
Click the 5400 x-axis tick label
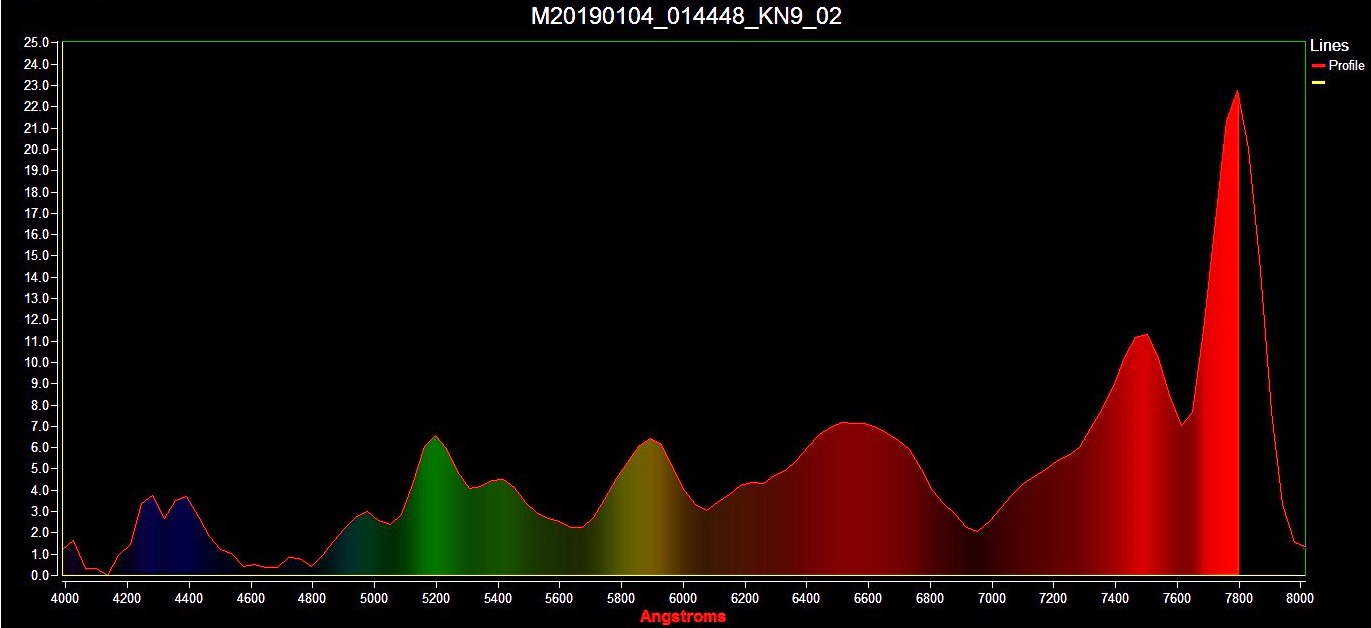point(498,597)
